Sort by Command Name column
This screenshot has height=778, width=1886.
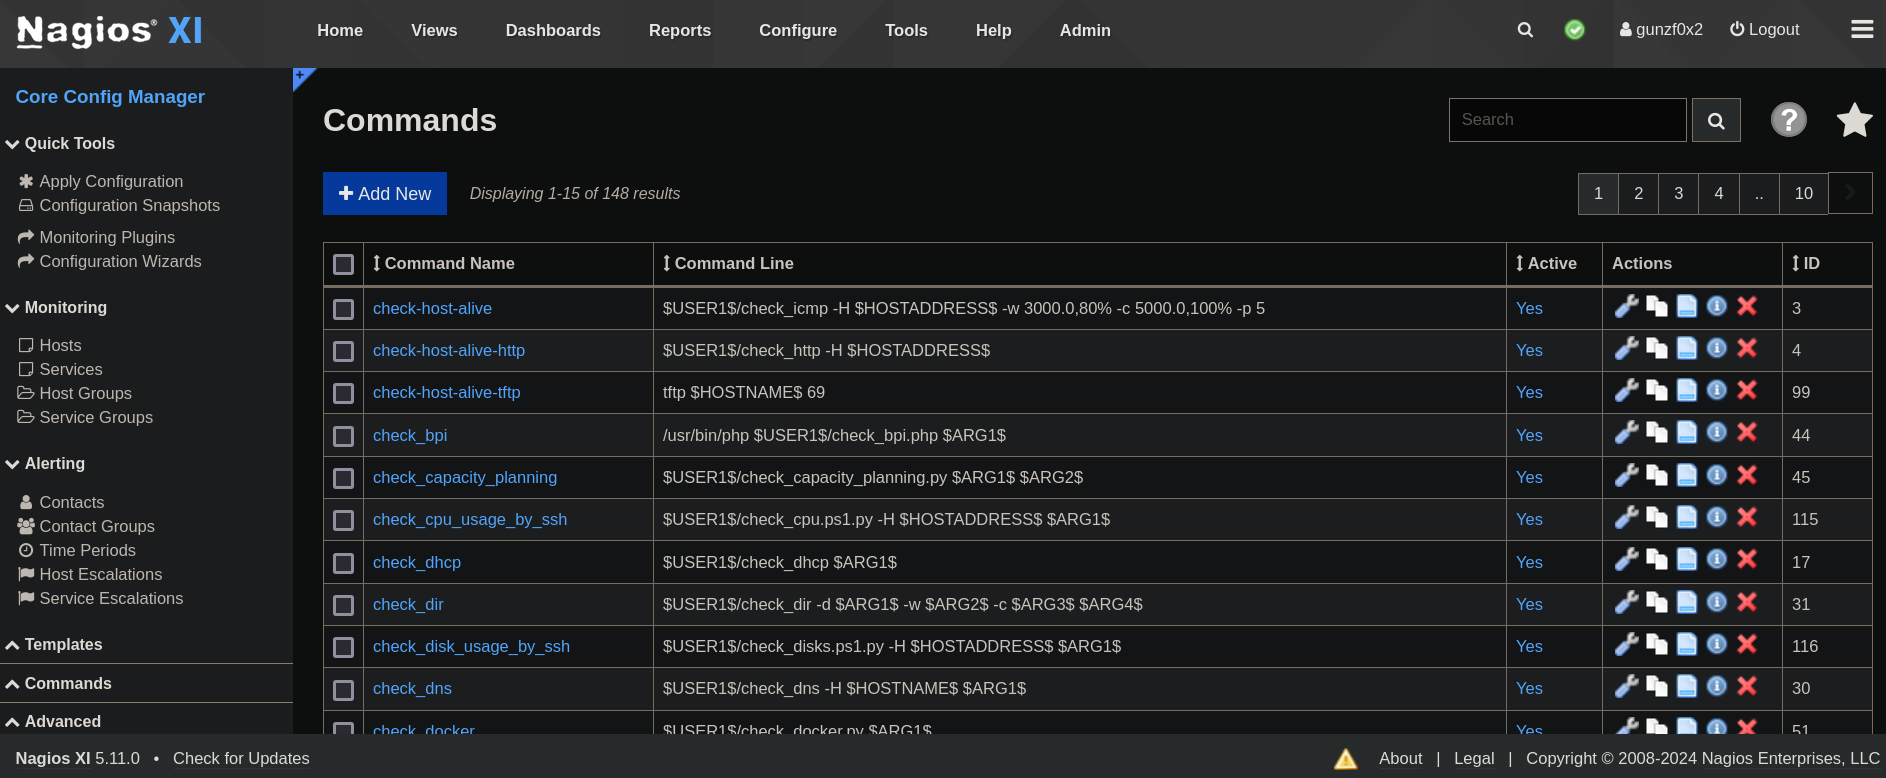[443, 263]
